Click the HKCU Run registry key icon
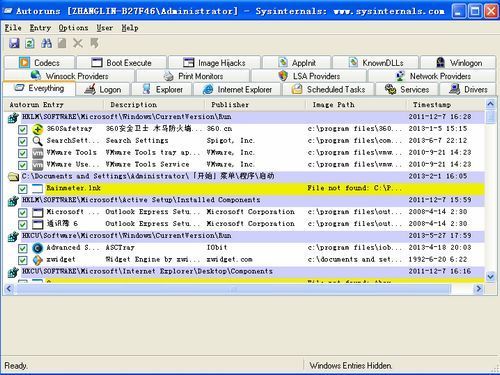Viewport: 500px width, 375px height. (13, 236)
